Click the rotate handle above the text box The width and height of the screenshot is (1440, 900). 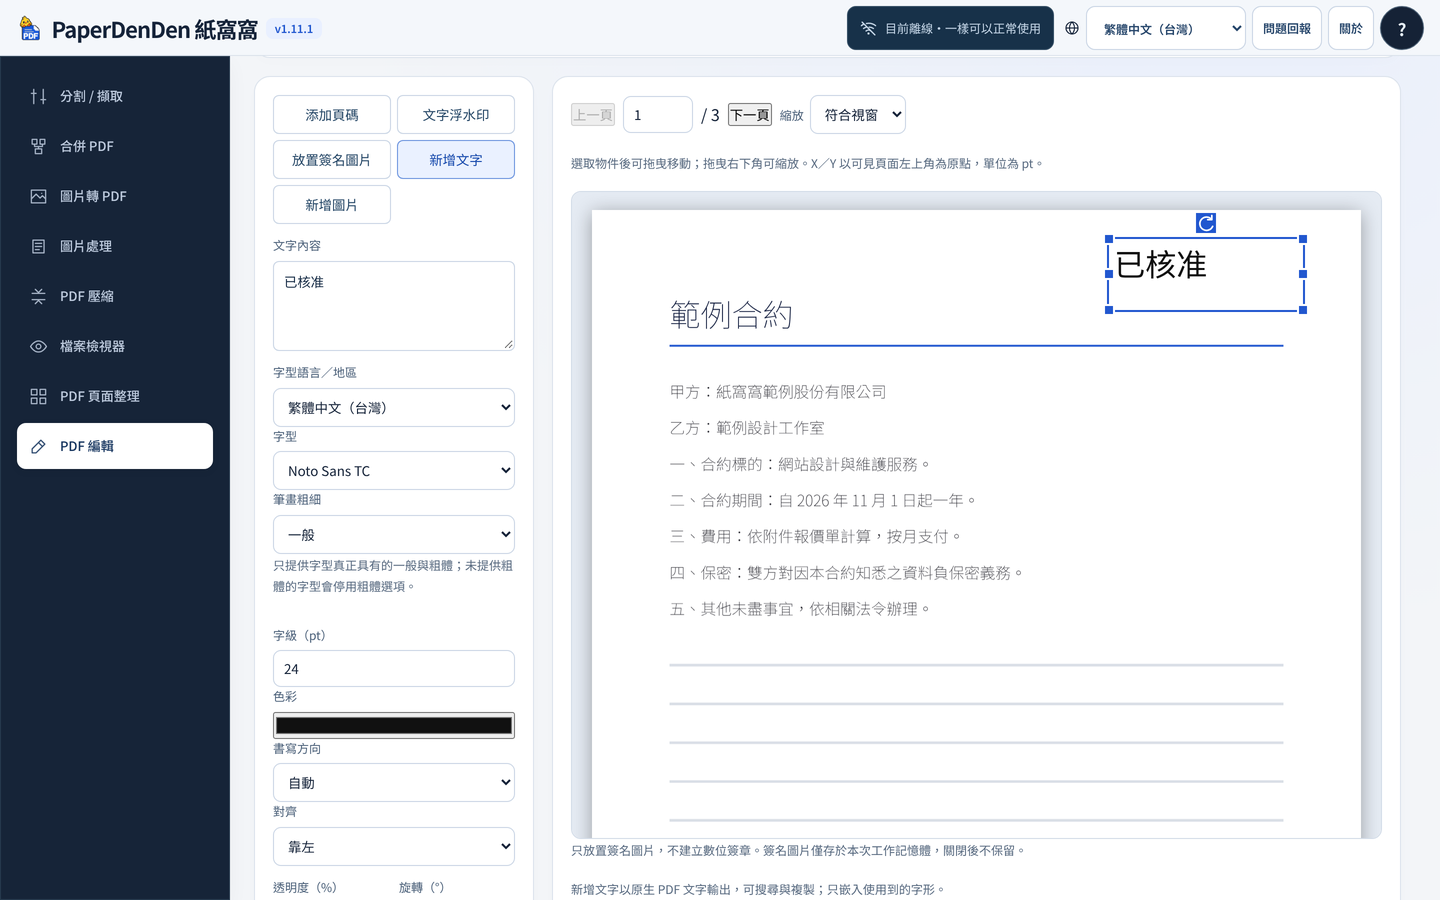click(1206, 223)
